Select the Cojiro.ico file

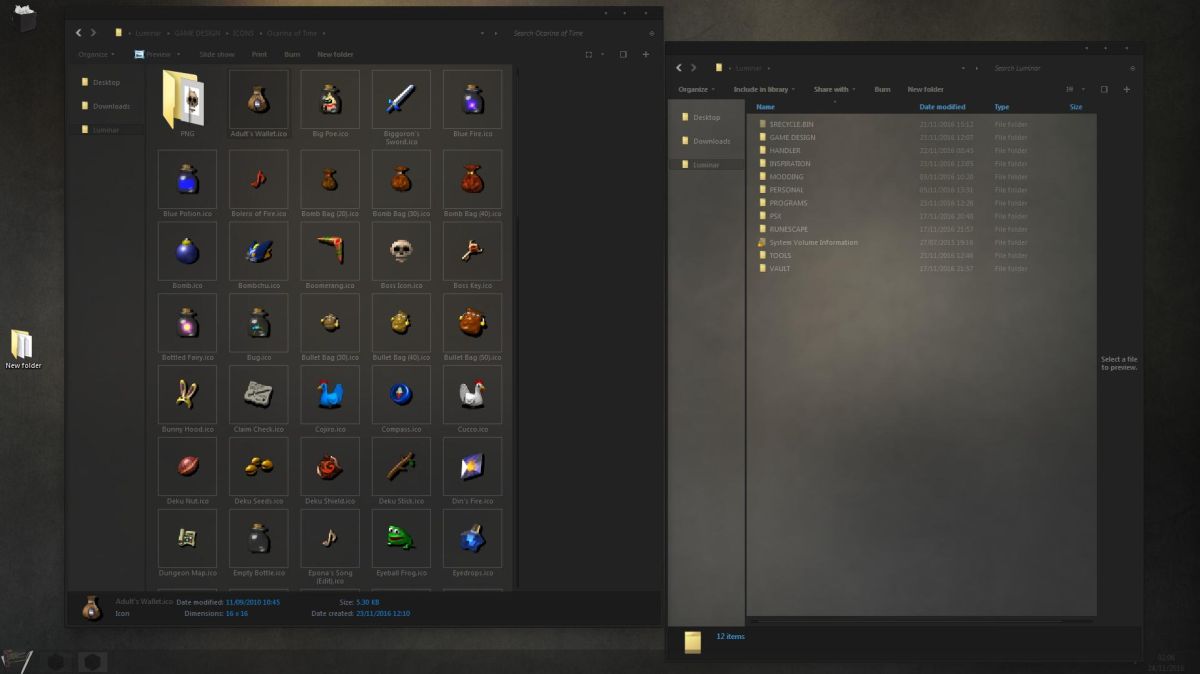click(x=330, y=400)
